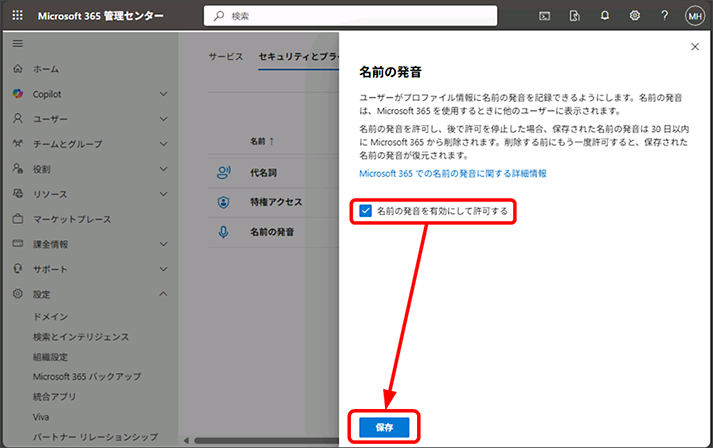The width and height of the screenshot is (713, 448).
Task: Open Microsoft 365 バックアップ item
Action: [x=87, y=377]
